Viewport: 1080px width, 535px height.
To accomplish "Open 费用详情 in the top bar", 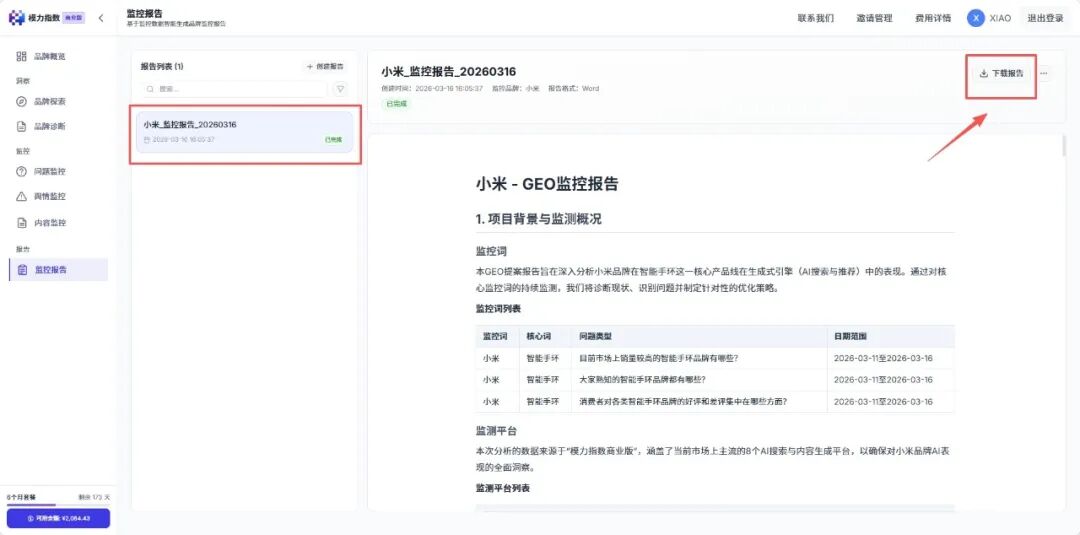I will pos(933,19).
